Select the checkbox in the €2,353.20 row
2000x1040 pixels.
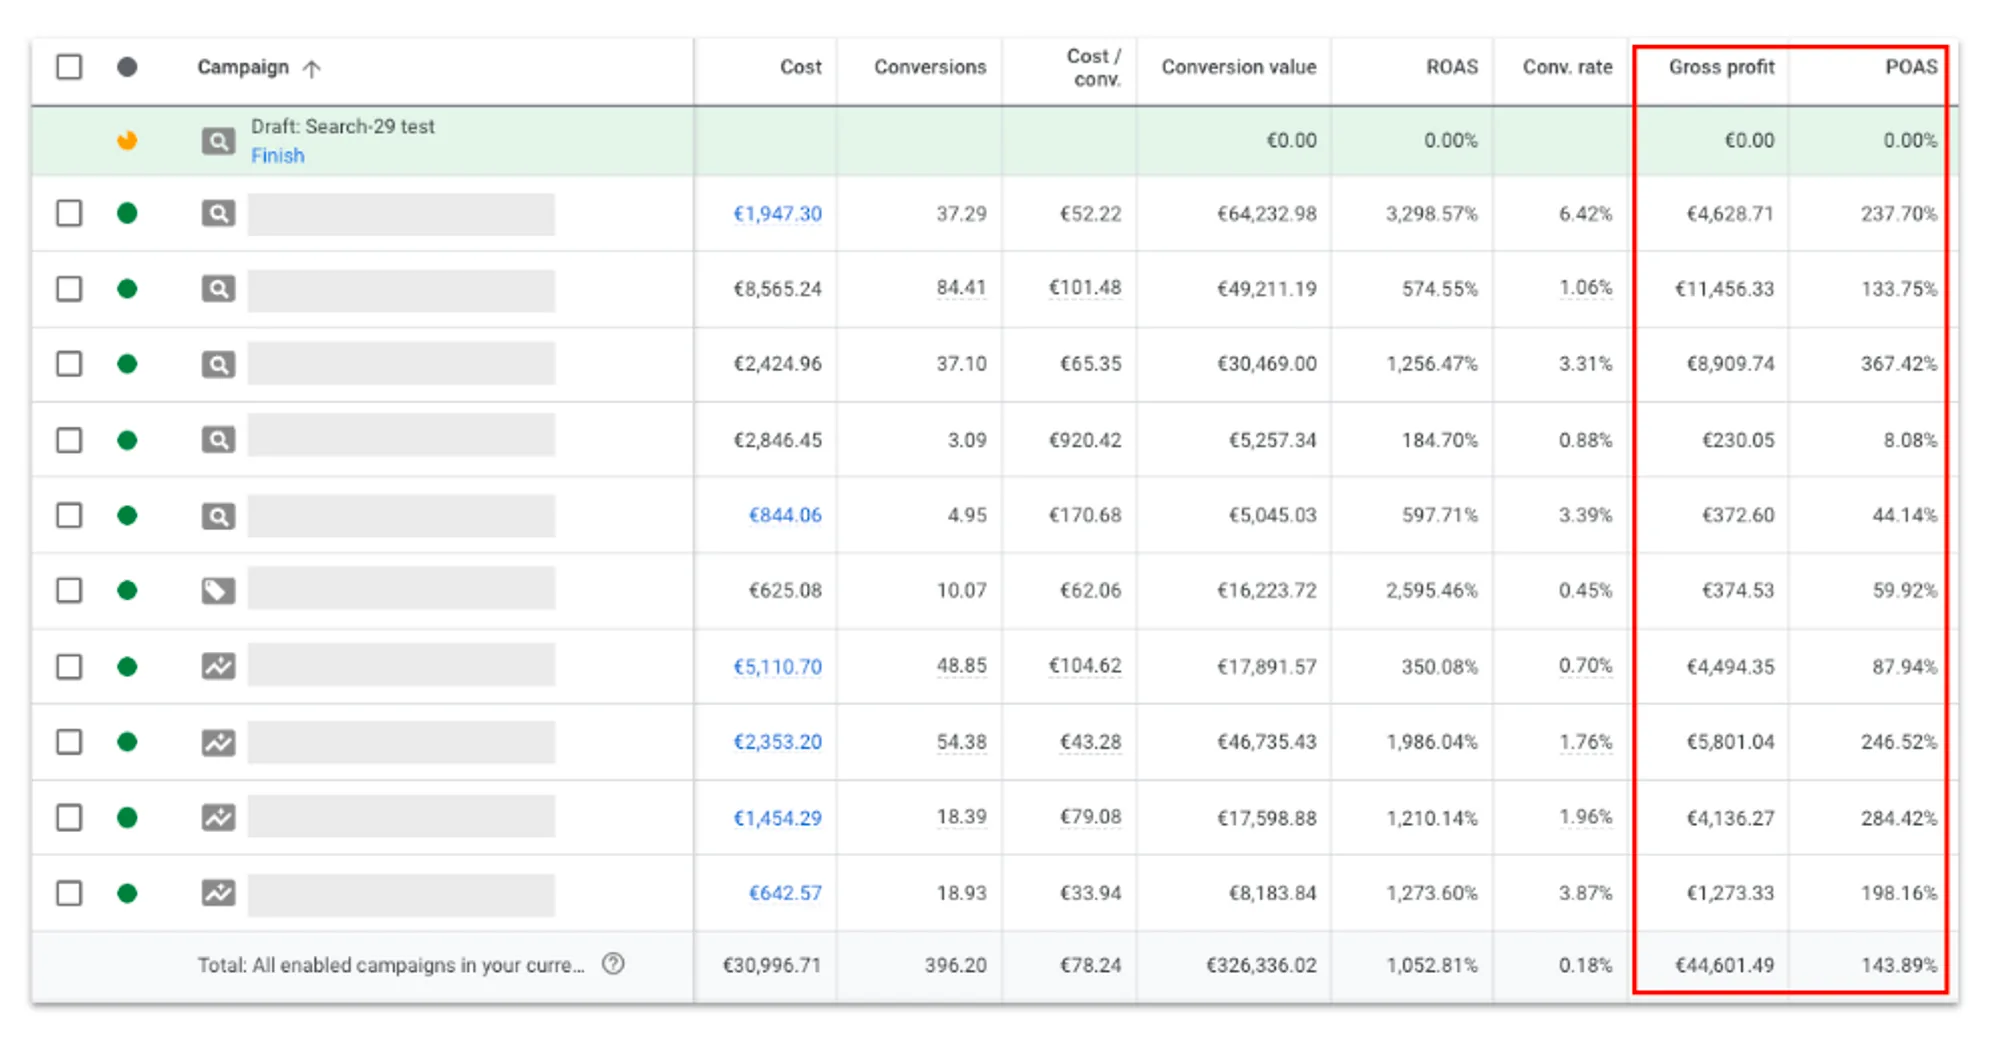click(69, 742)
